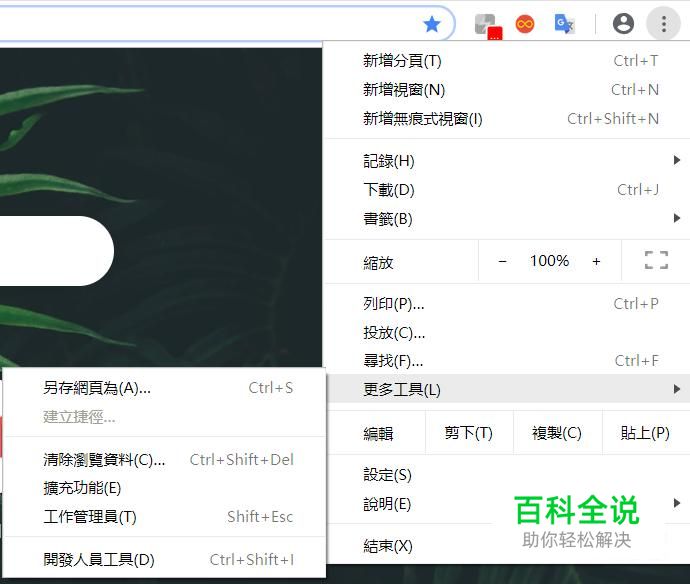Expand the 書籤(B) bookmarks submenu
Image resolution: width=690 pixels, height=584 pixels.
508,219
